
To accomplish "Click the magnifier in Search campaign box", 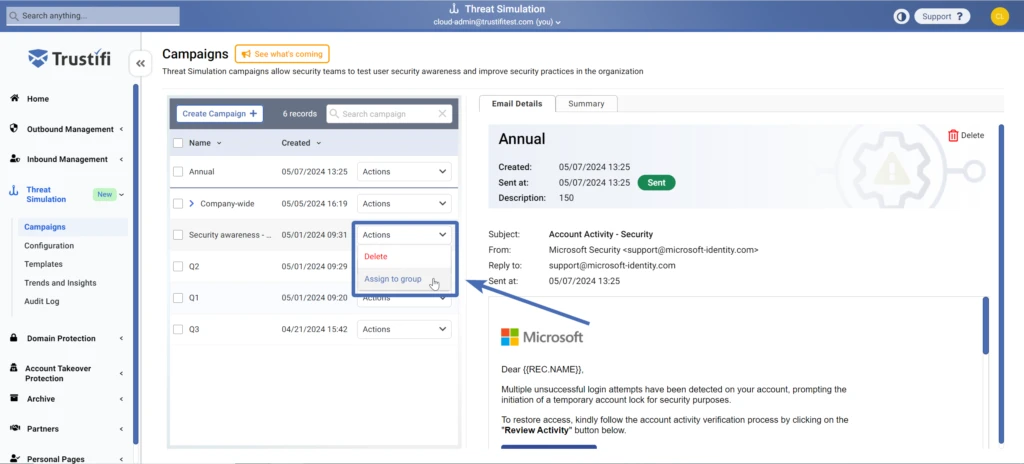I will click(x=334, y=114).
